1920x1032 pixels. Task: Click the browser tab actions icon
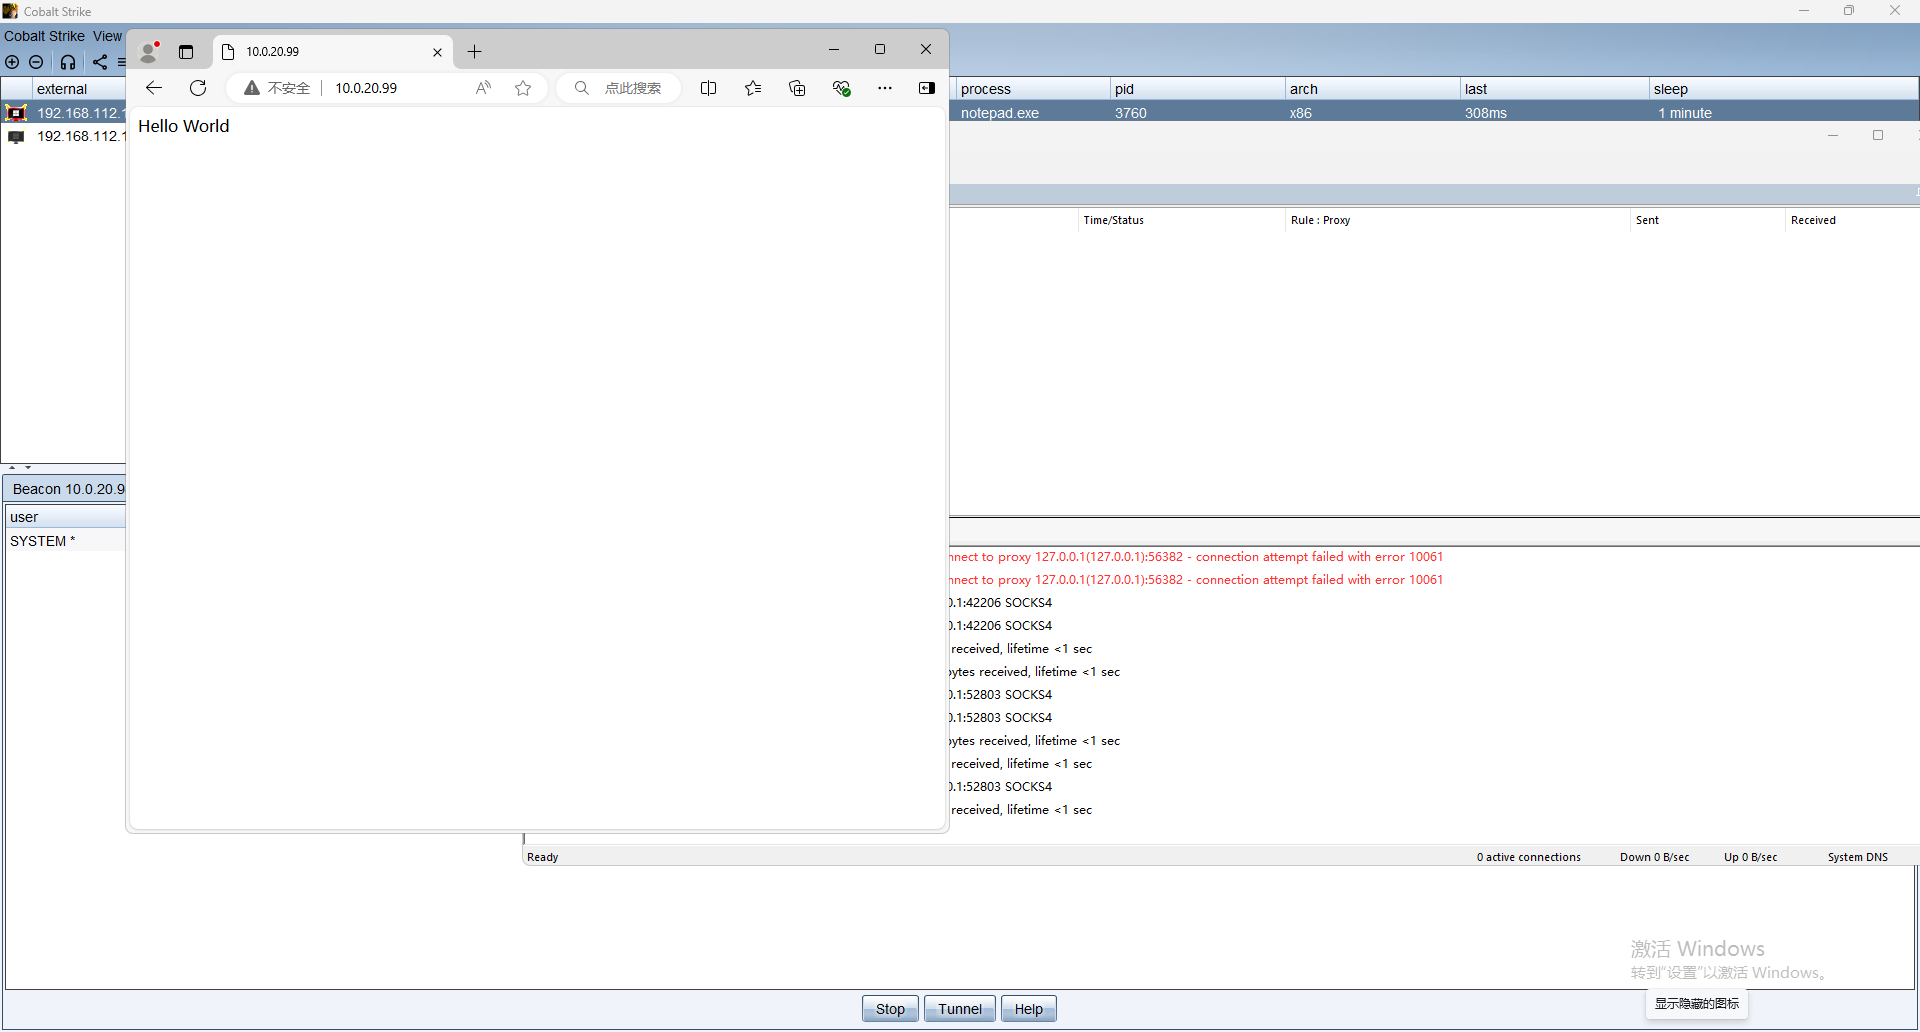[x=186, y=52]
